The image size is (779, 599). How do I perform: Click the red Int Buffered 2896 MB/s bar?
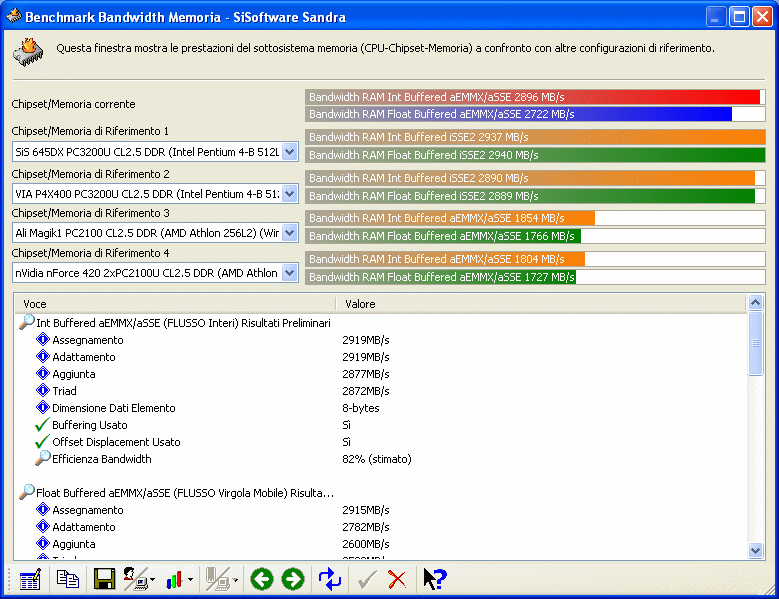(533, 97)
